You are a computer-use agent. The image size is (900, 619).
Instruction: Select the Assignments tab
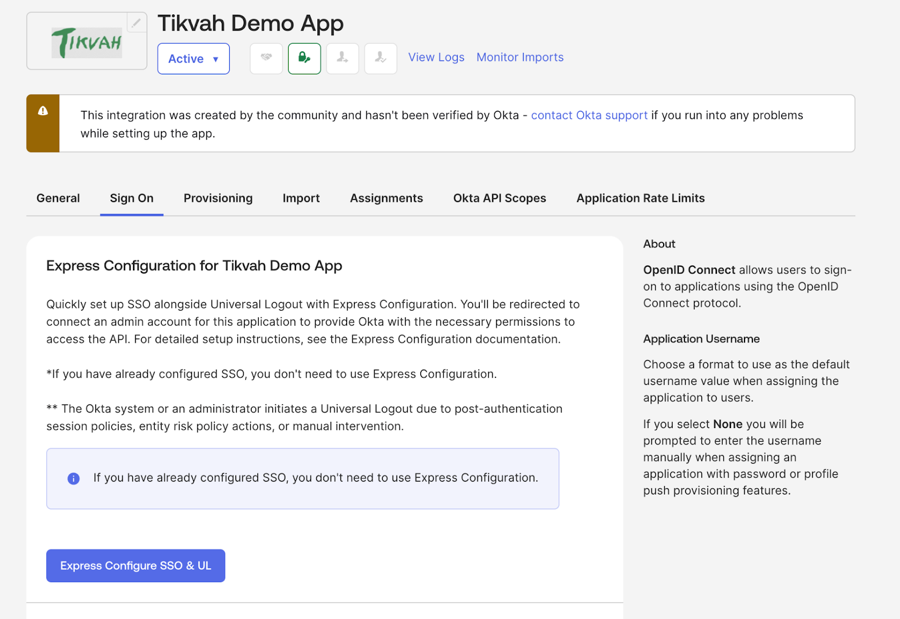[386, 198]
